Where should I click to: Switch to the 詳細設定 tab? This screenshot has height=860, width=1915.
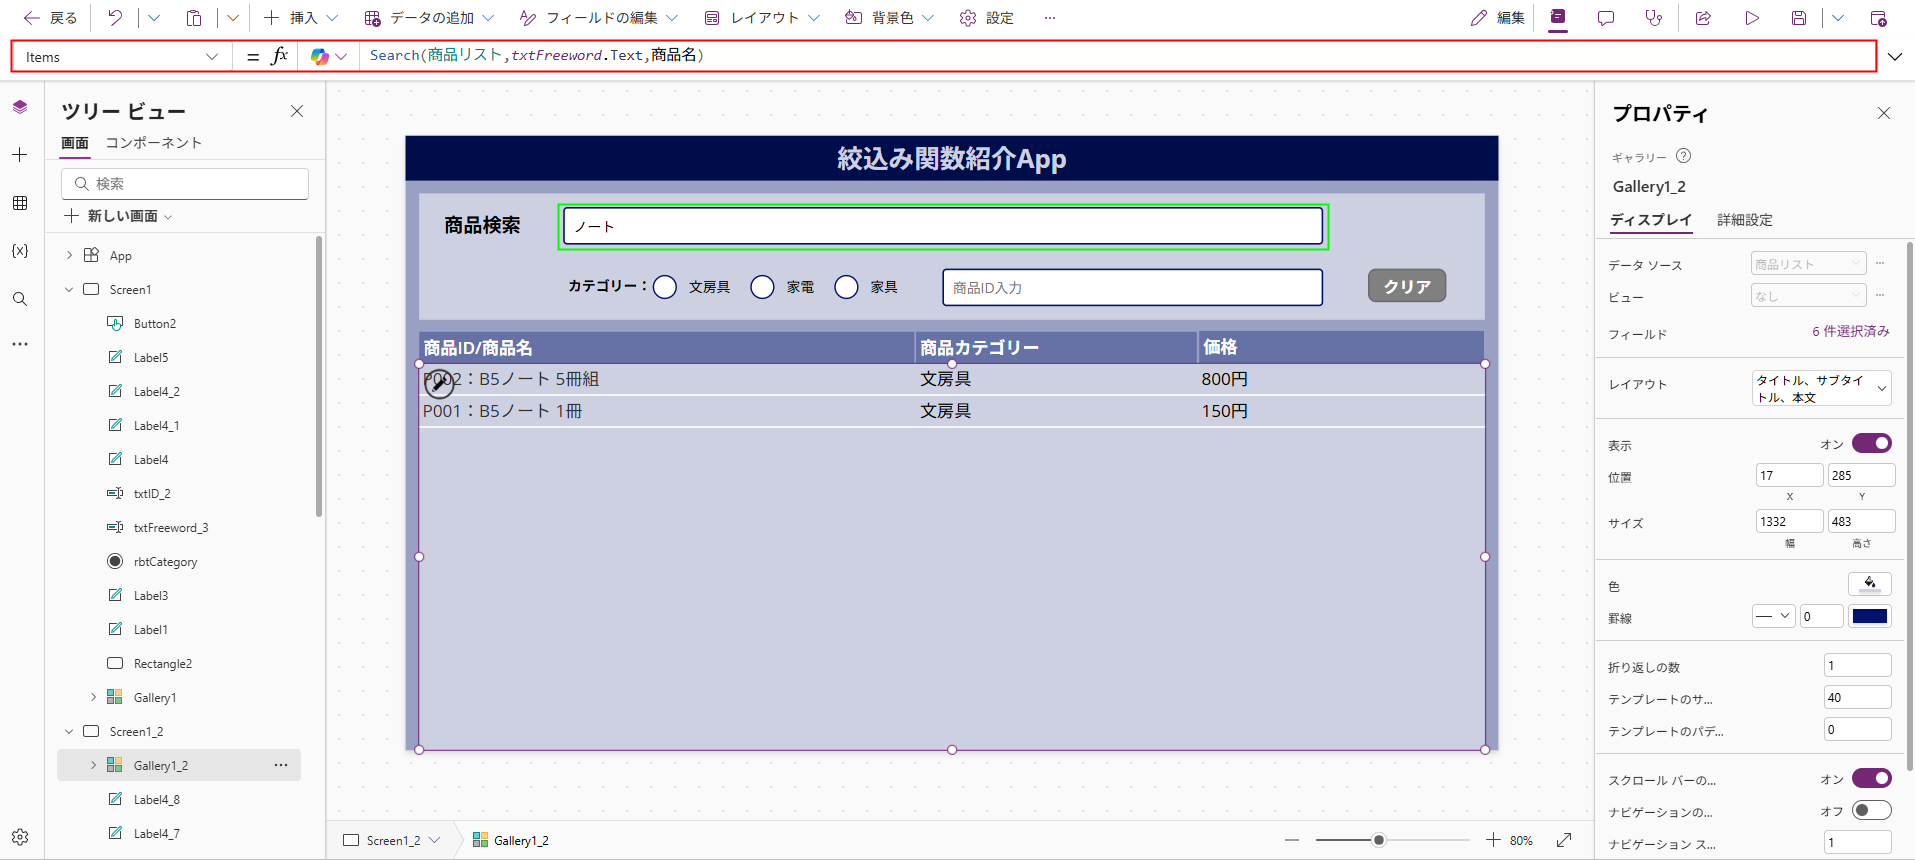pos(1744,220)
